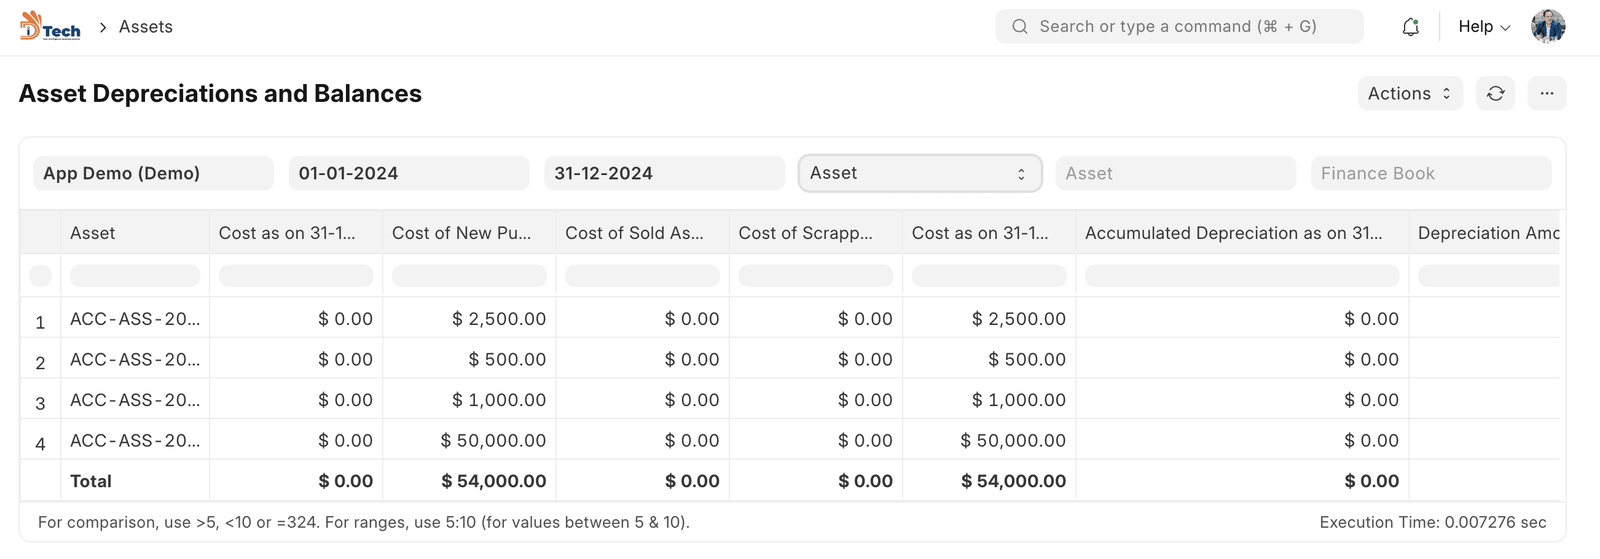Click the iTech logo home icon
The height and width of the screenshot is (559, 1600).
click(x=50, y=27)
